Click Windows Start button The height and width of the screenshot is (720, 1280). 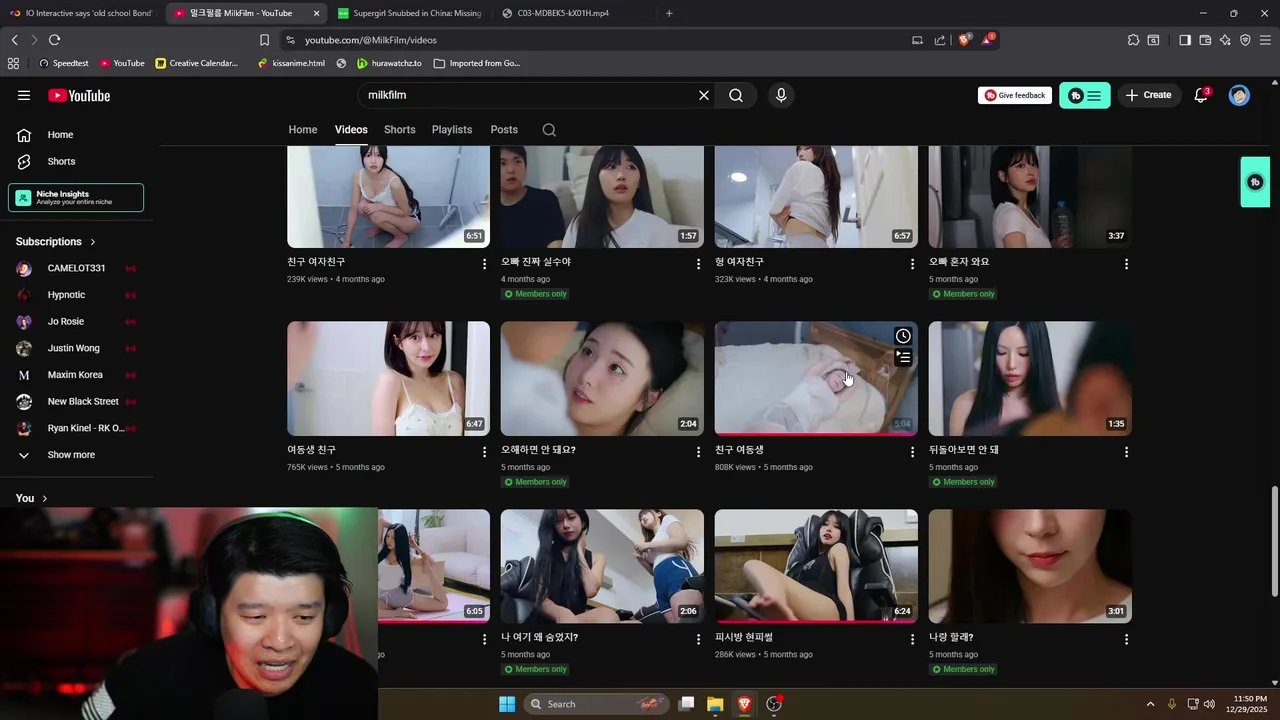[507, 704]
